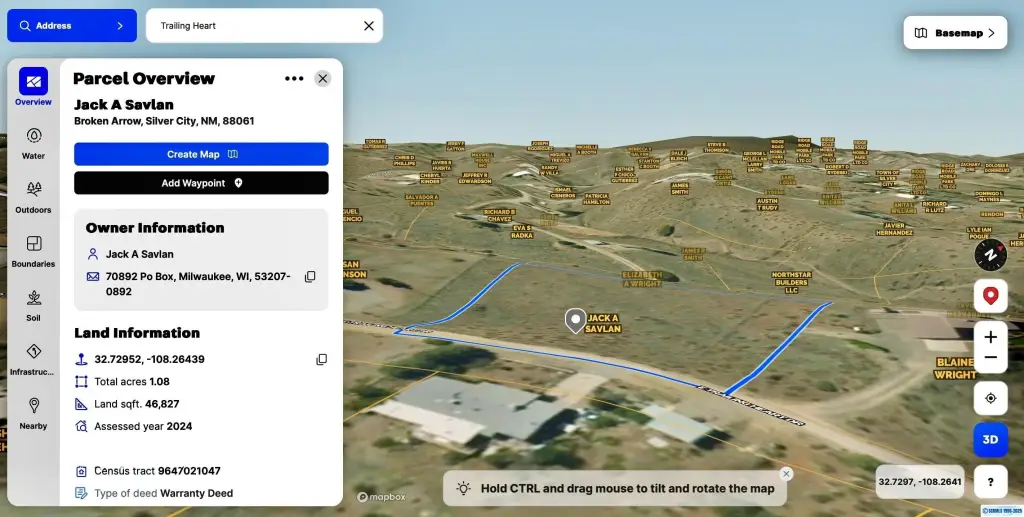Open the Water sidebar tab
The height and width of the screenshot is (517, 1024).
(33, 144)
